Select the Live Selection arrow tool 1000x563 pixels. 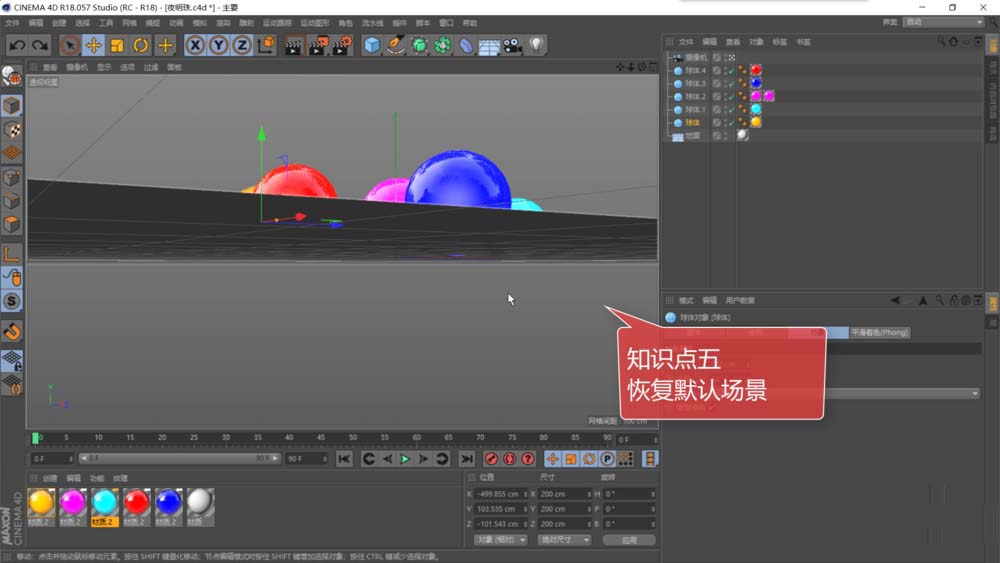(70, 45)
